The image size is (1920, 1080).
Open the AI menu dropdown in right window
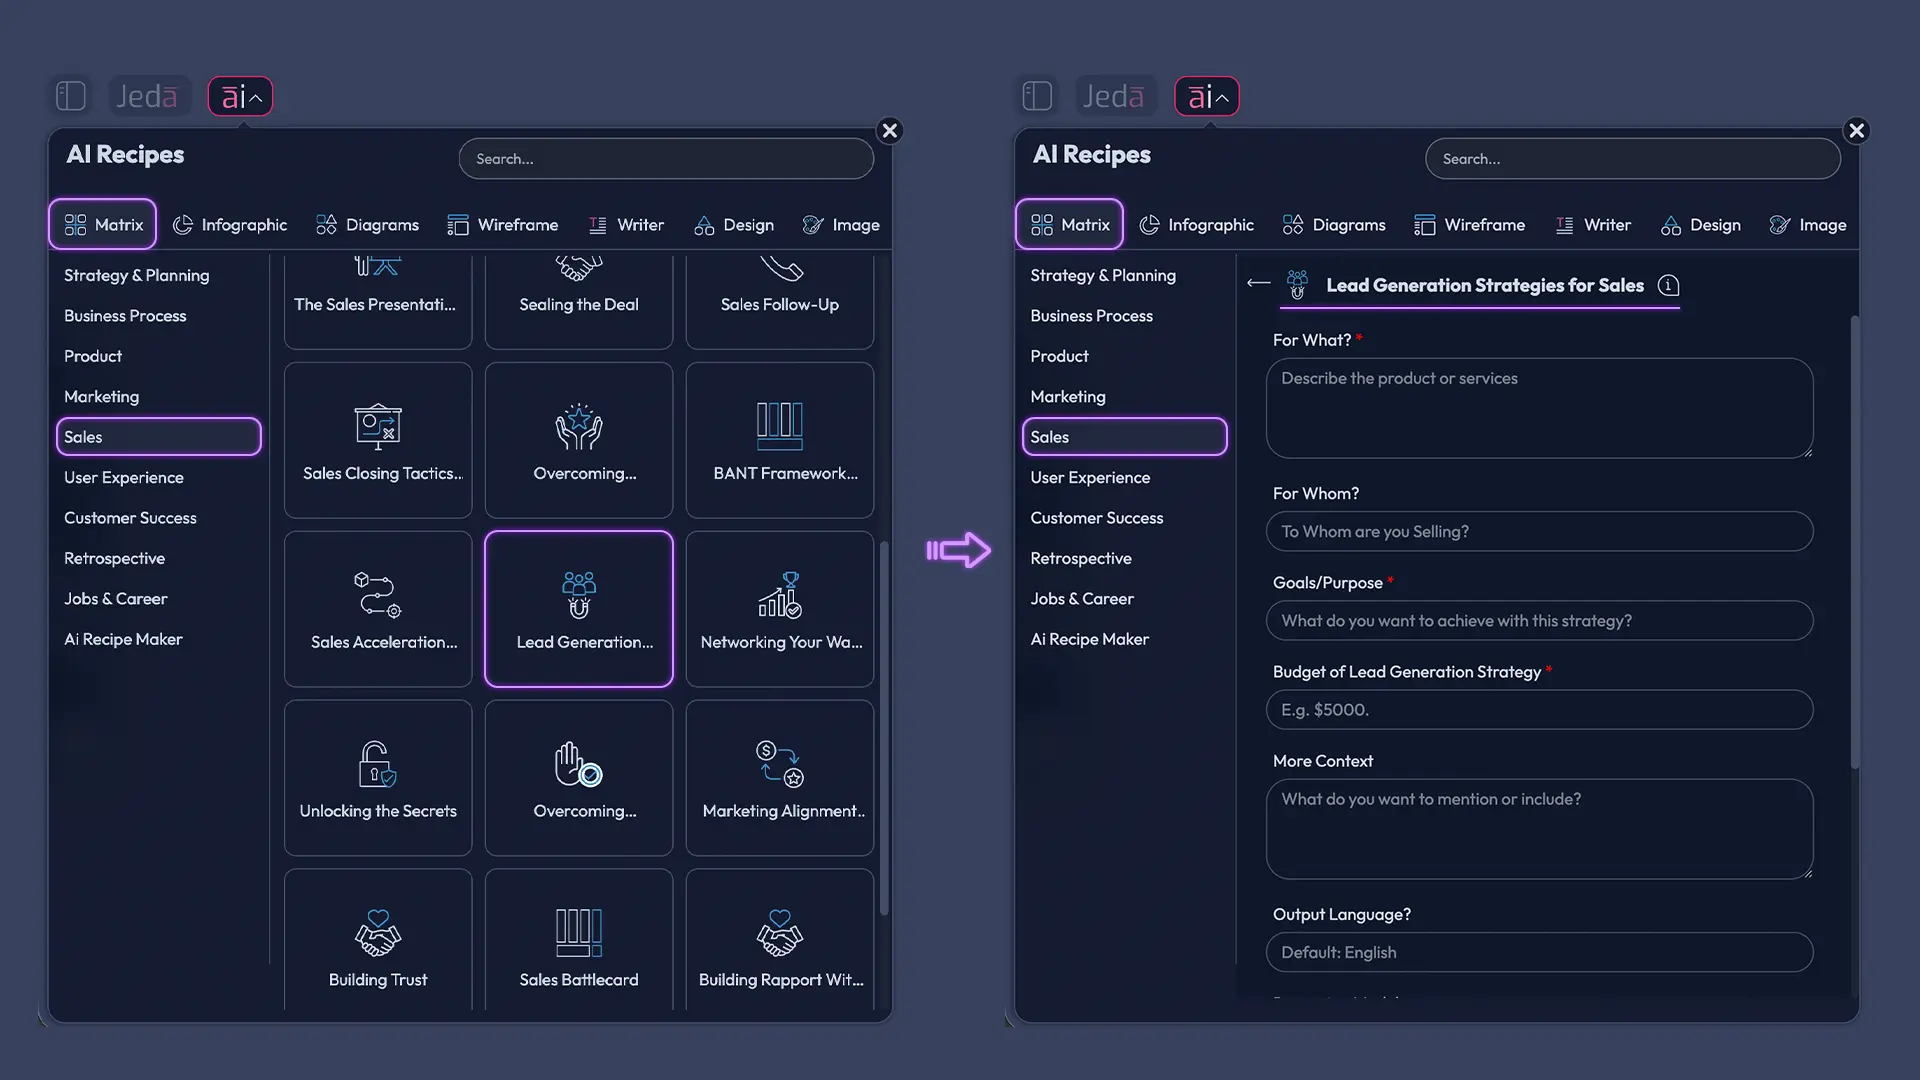(x=1207, y=96)
